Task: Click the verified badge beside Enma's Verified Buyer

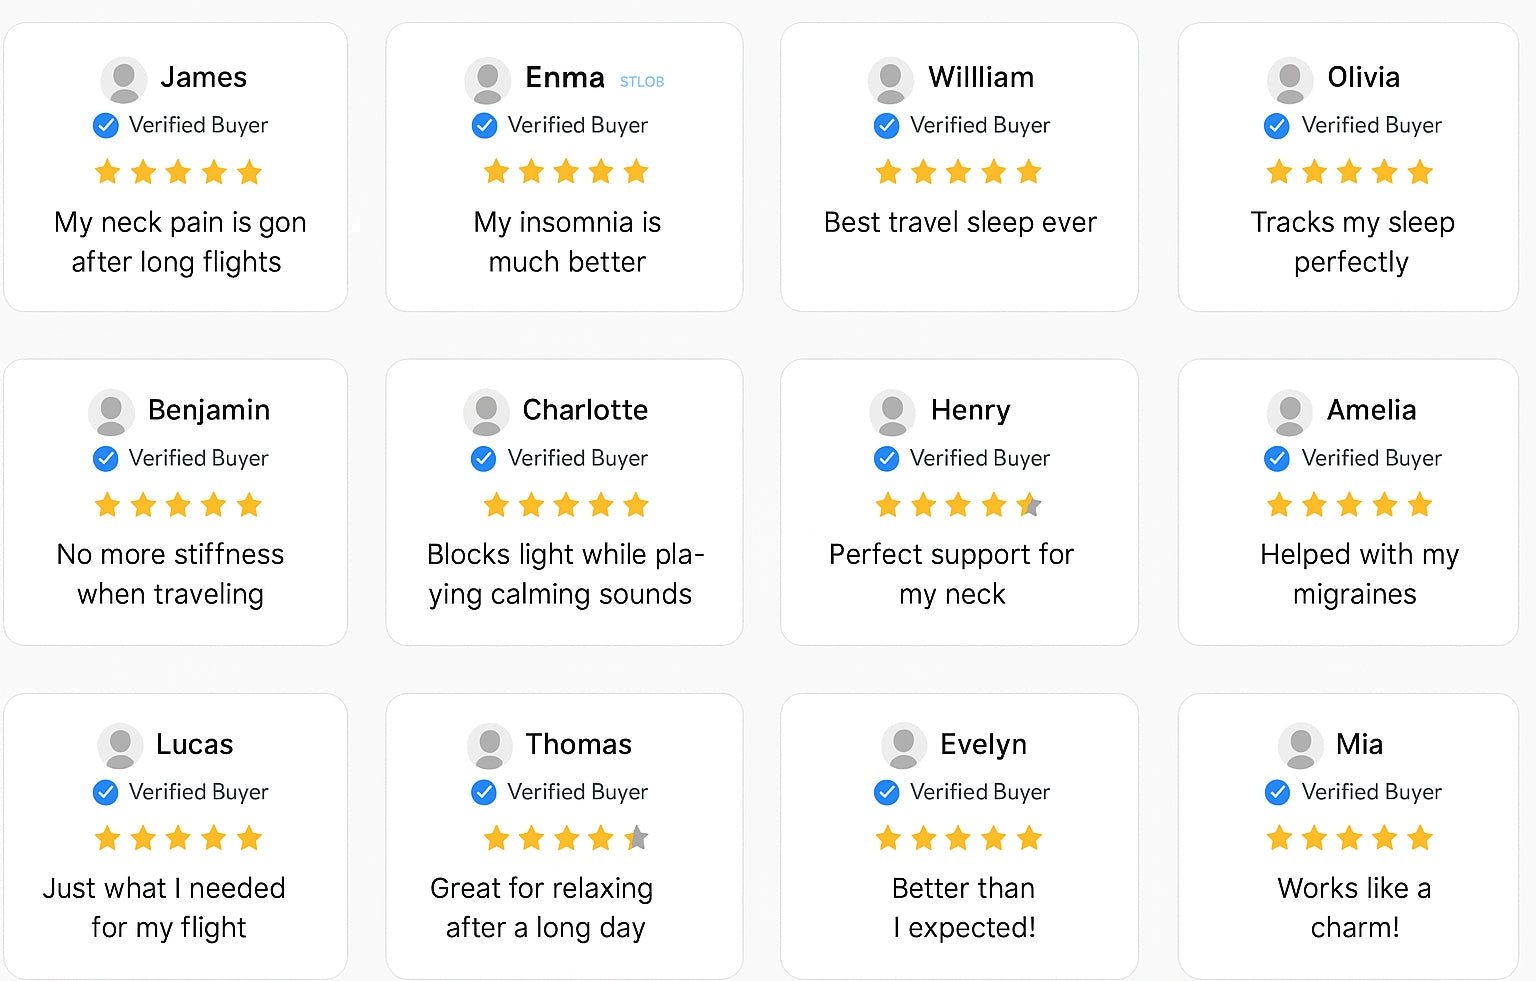Action: click(x=484, y=126)
